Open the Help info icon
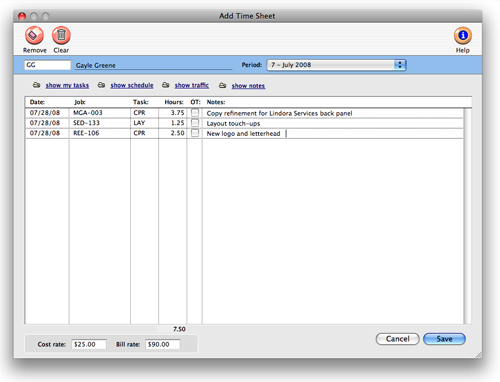Viewport: 500px width, 382px height. pos(463,36)
